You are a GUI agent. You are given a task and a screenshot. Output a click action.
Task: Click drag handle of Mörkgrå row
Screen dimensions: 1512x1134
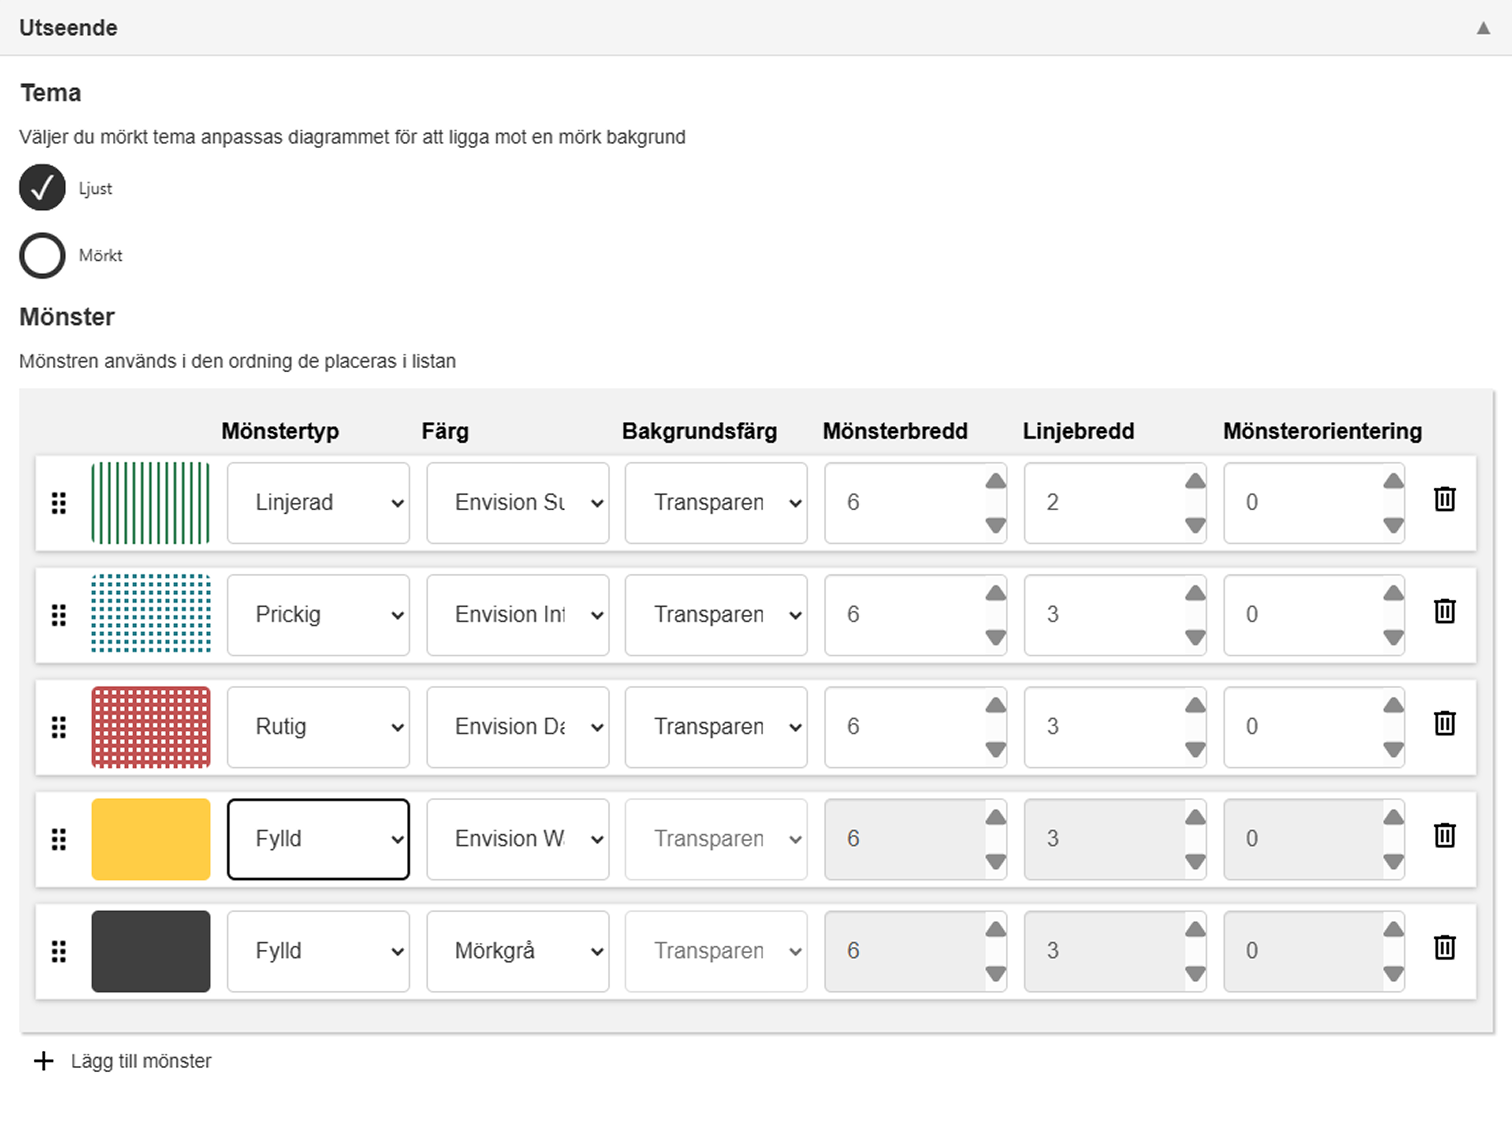click(59, 951)
